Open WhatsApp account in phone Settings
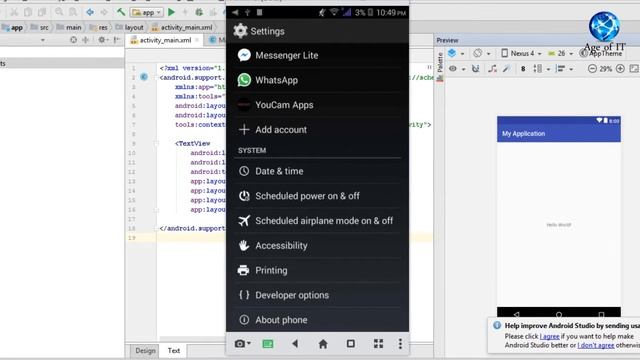 (x=317, y=80)
